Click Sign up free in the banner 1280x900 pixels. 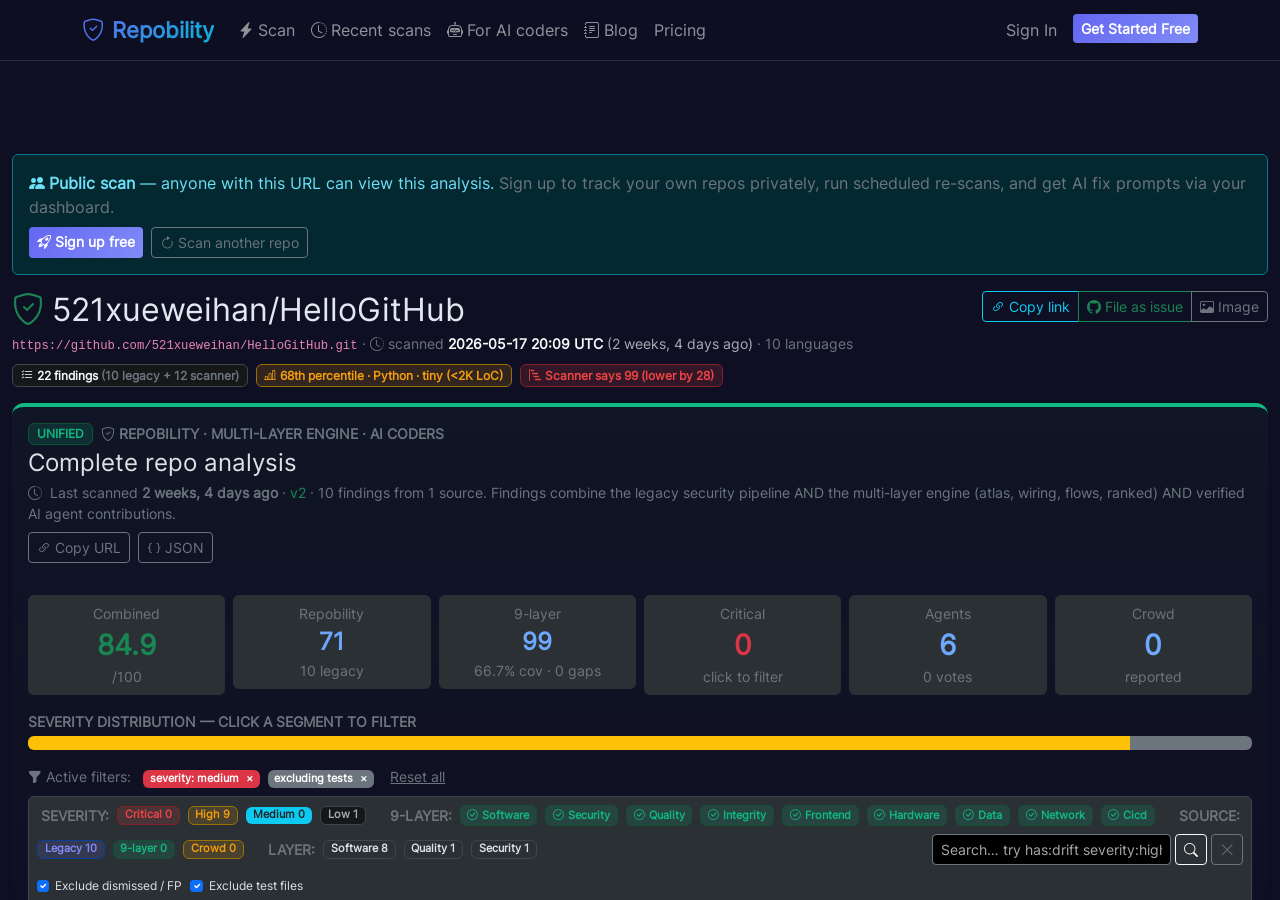pos(86,242)
